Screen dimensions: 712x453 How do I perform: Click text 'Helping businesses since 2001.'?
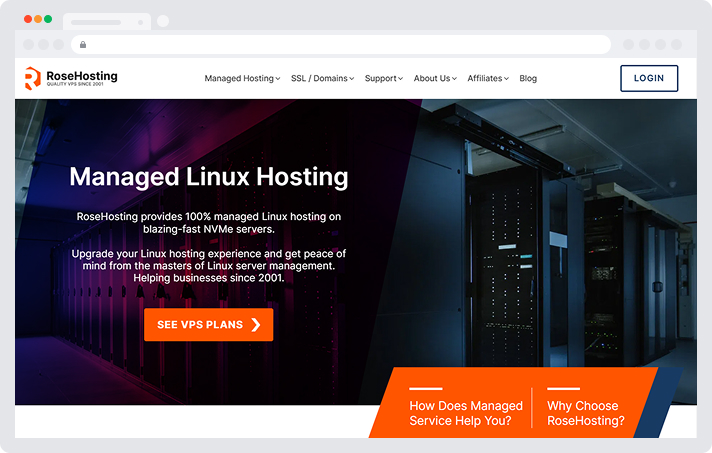tap(209, 278)
